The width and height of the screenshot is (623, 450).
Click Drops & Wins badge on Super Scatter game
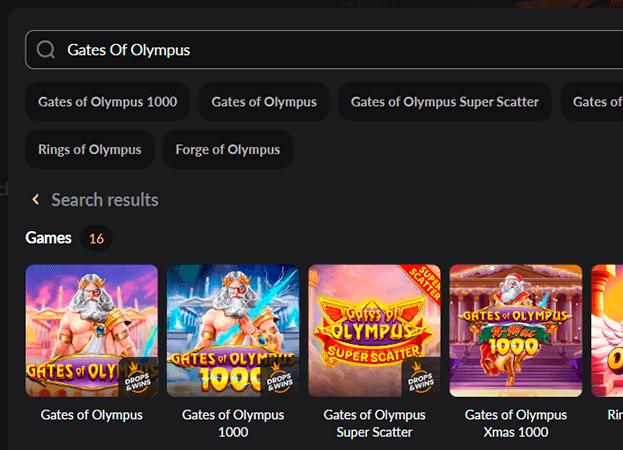[x=422, y=377]
